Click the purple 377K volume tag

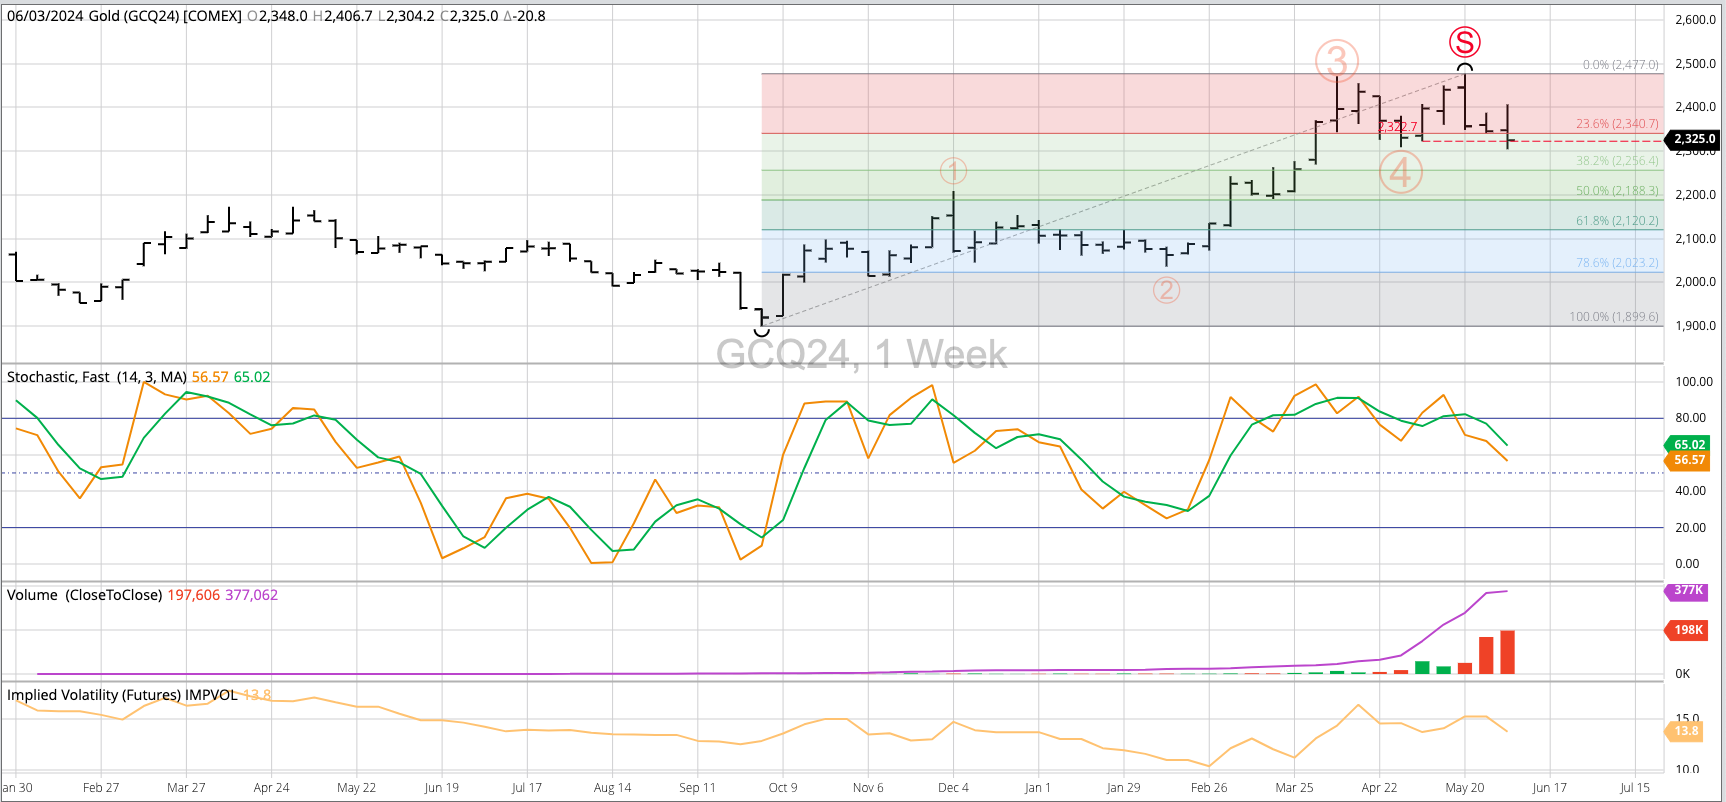1688,591
